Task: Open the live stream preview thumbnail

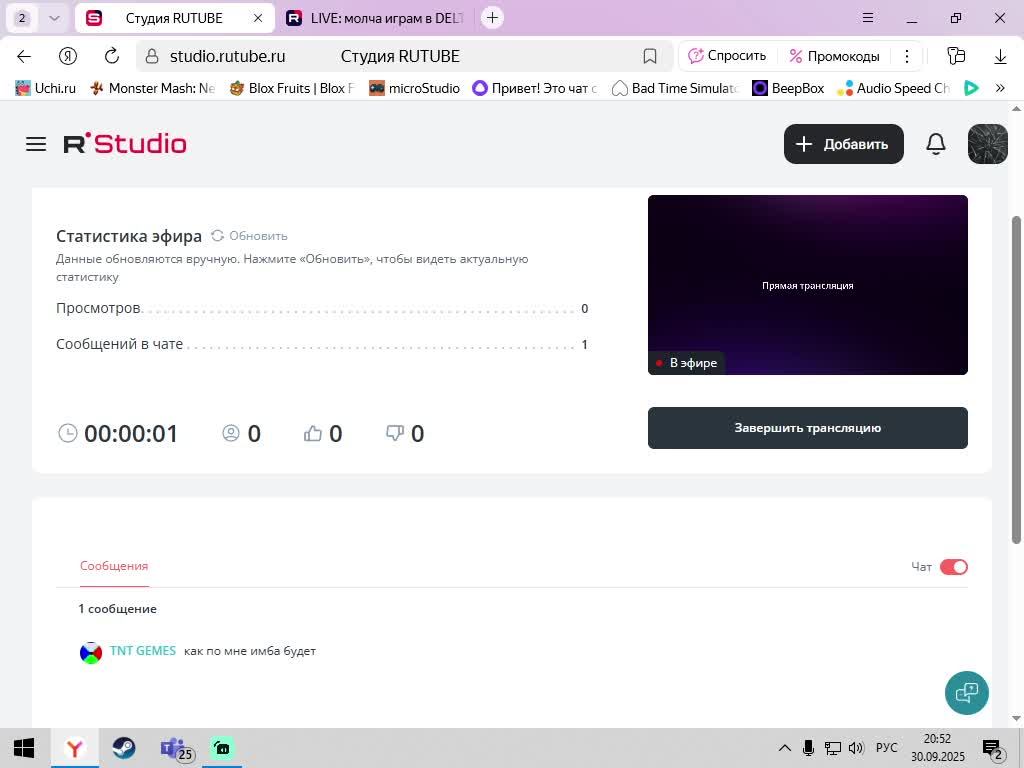Action: point(807,285)
